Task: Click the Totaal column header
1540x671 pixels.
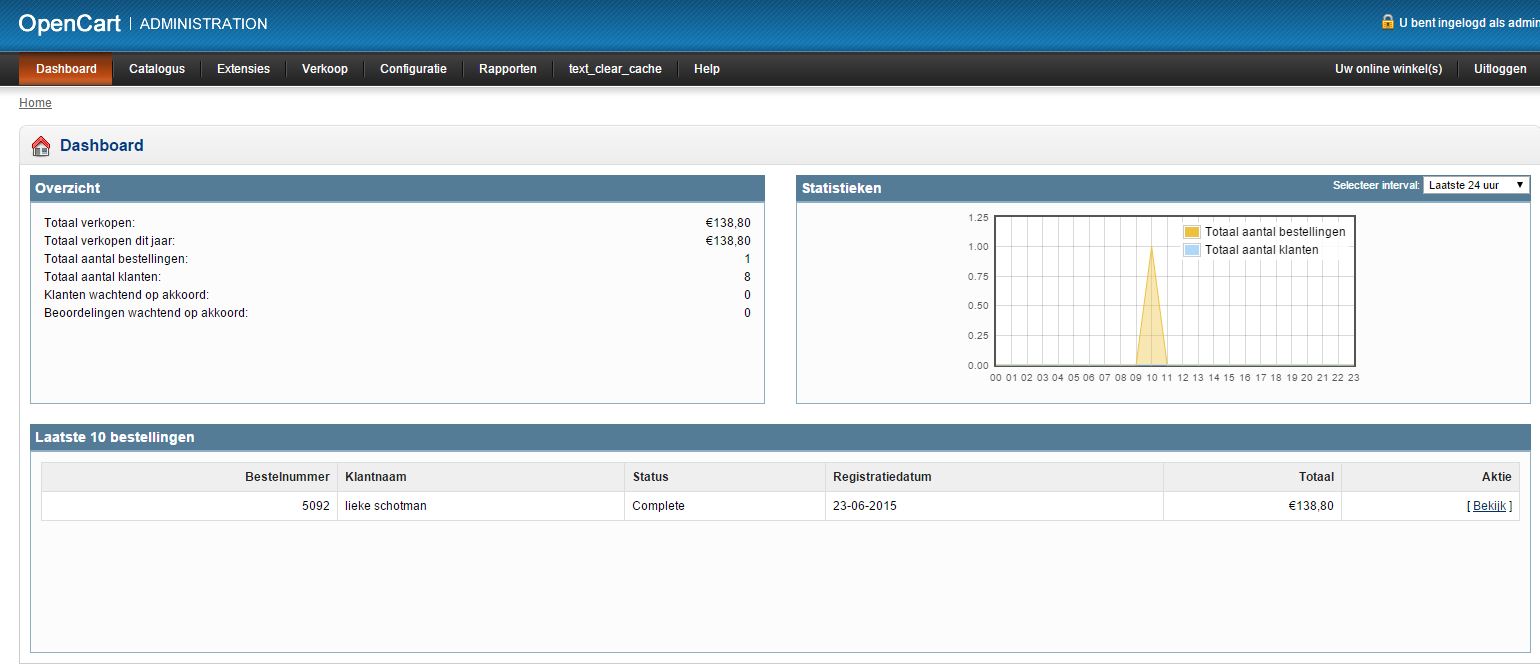Action: pyautogui.click(x=1252, y=477)
